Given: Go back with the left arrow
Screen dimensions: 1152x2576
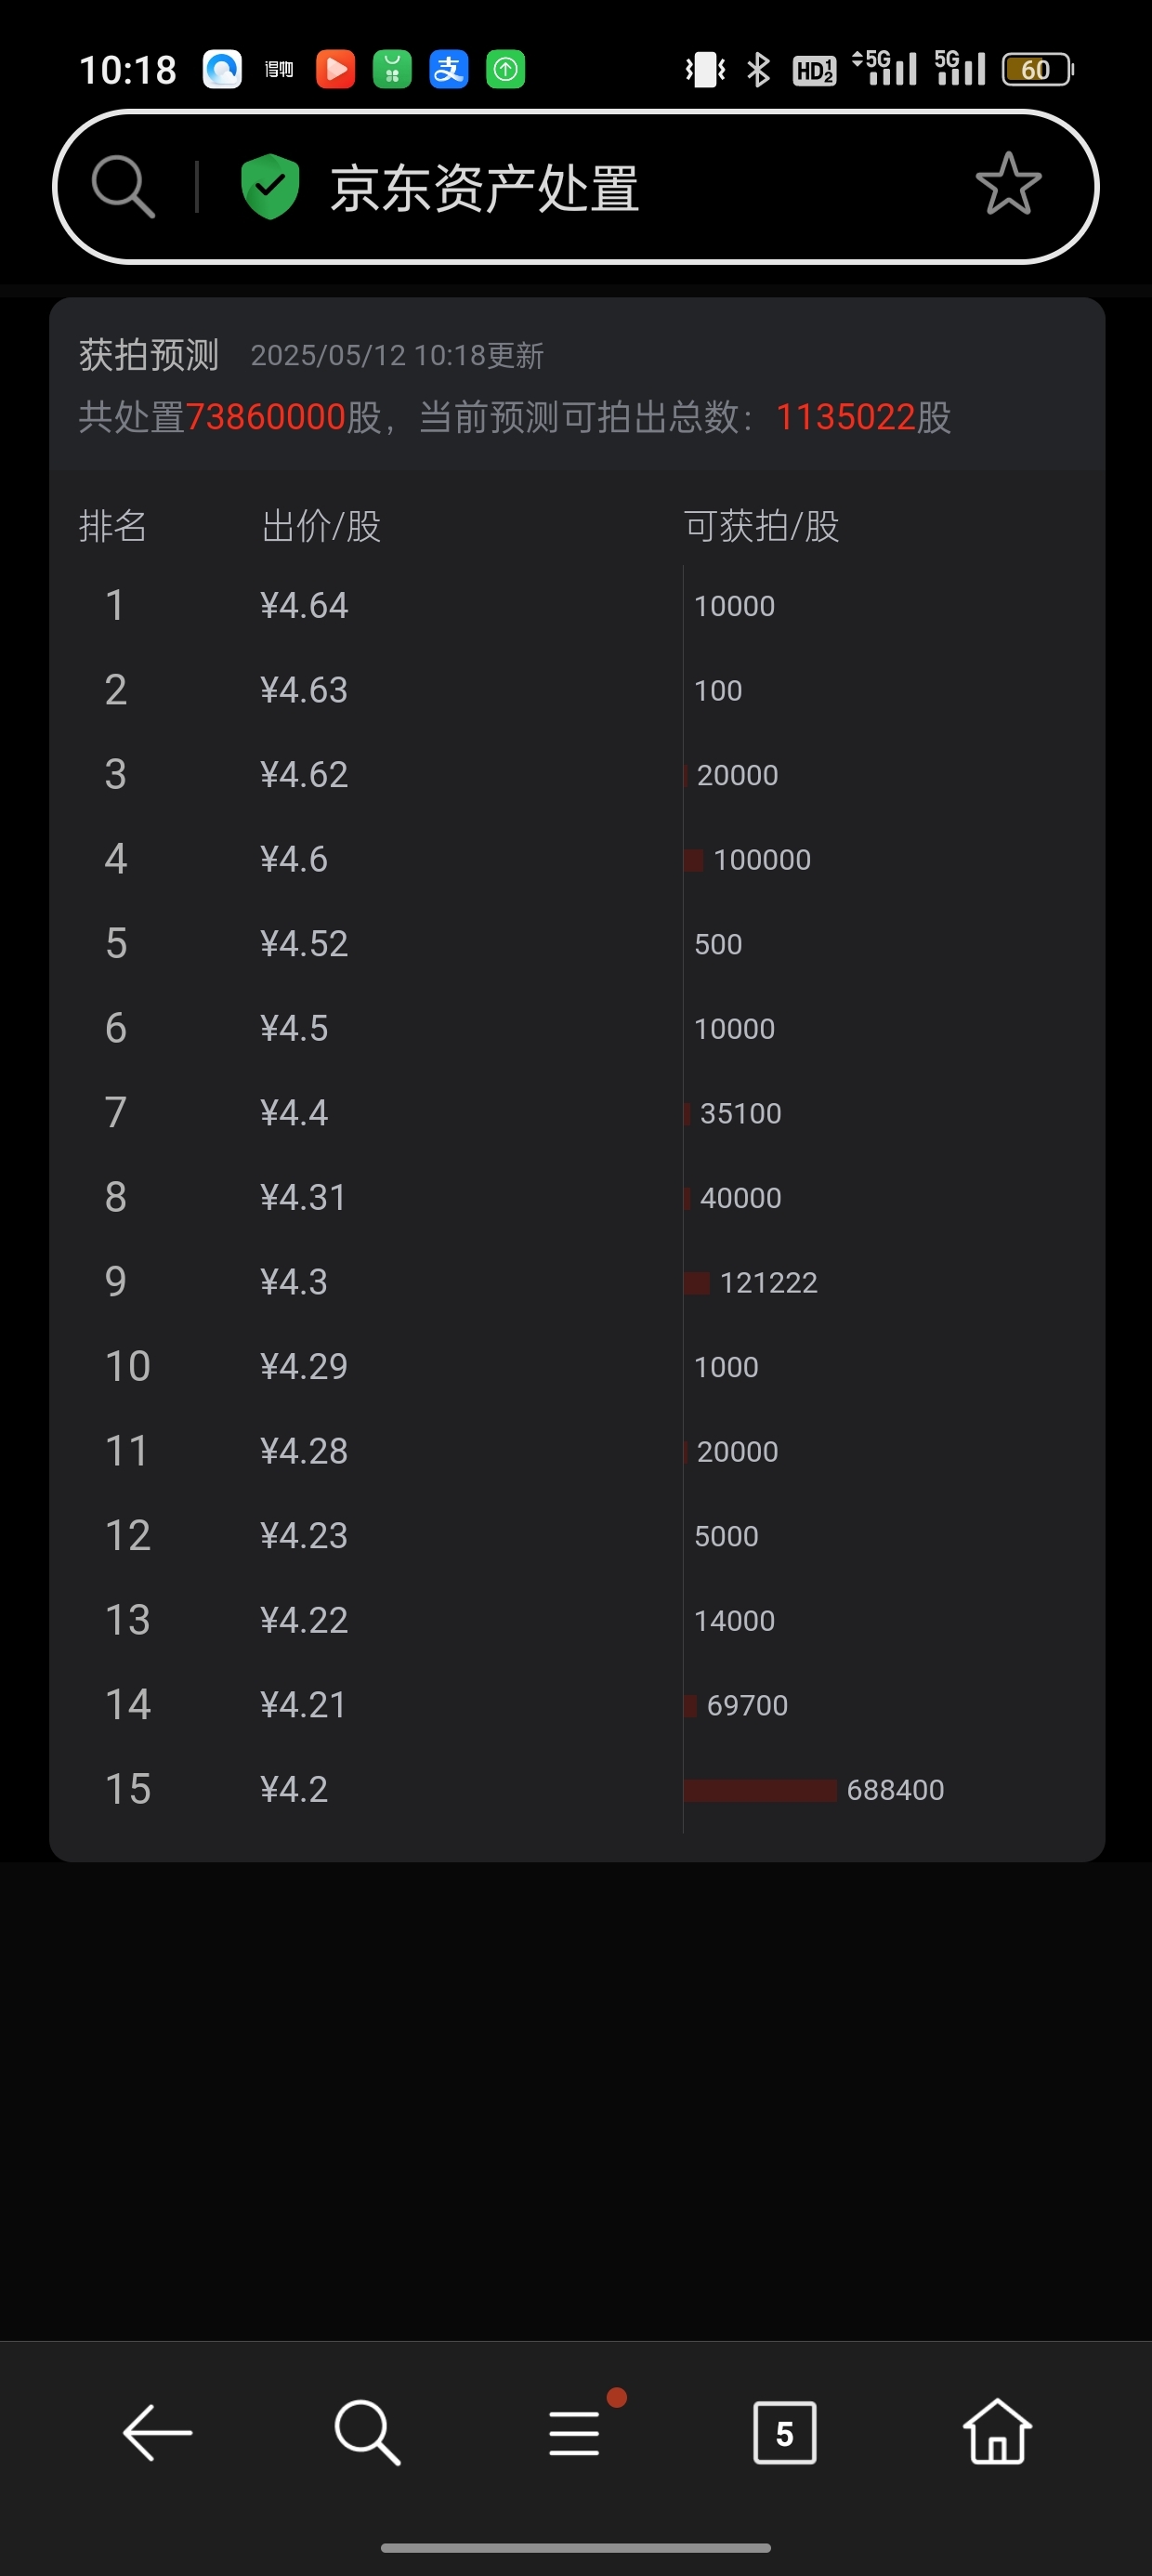Looking at the screenshot, I should click(157, 2432).
